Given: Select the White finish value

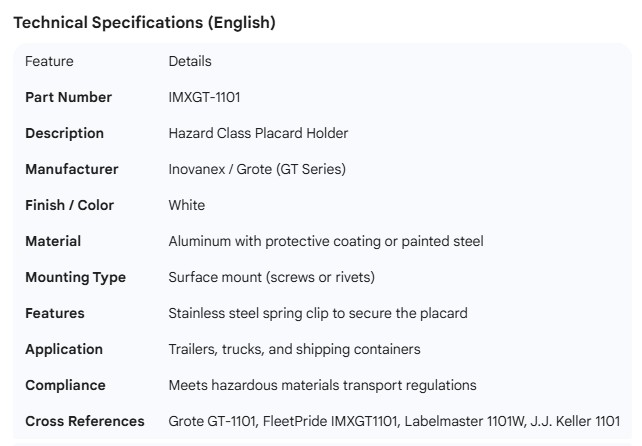Looking at the screenshot, I should point(187,205).
